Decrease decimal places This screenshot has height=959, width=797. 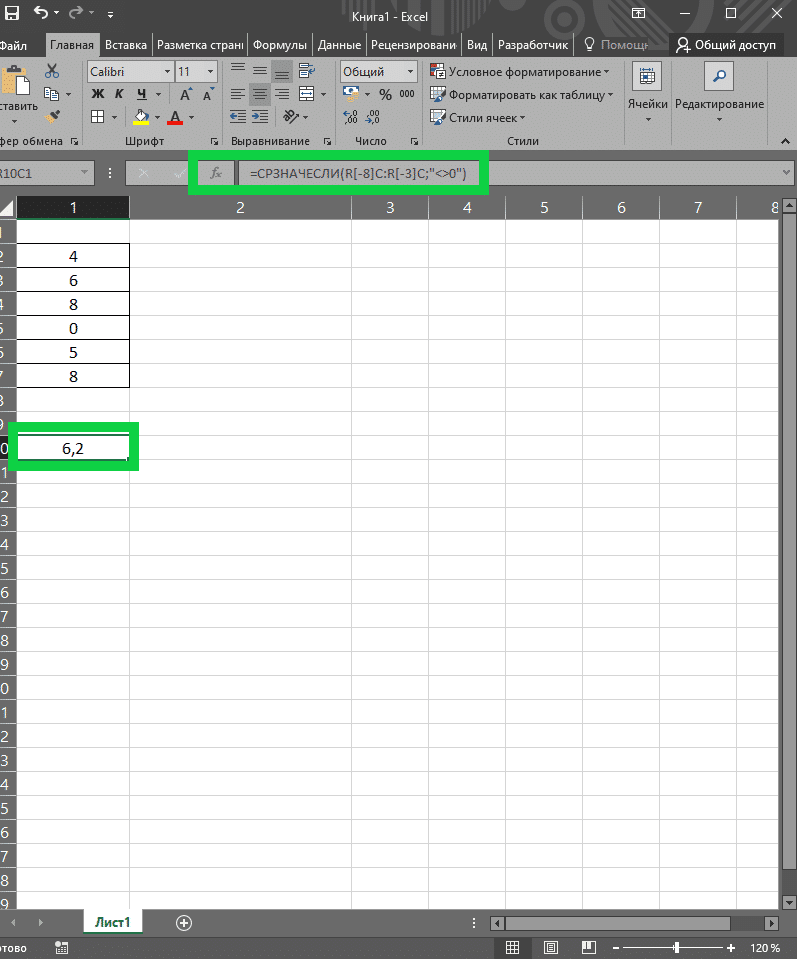(373, 117)
